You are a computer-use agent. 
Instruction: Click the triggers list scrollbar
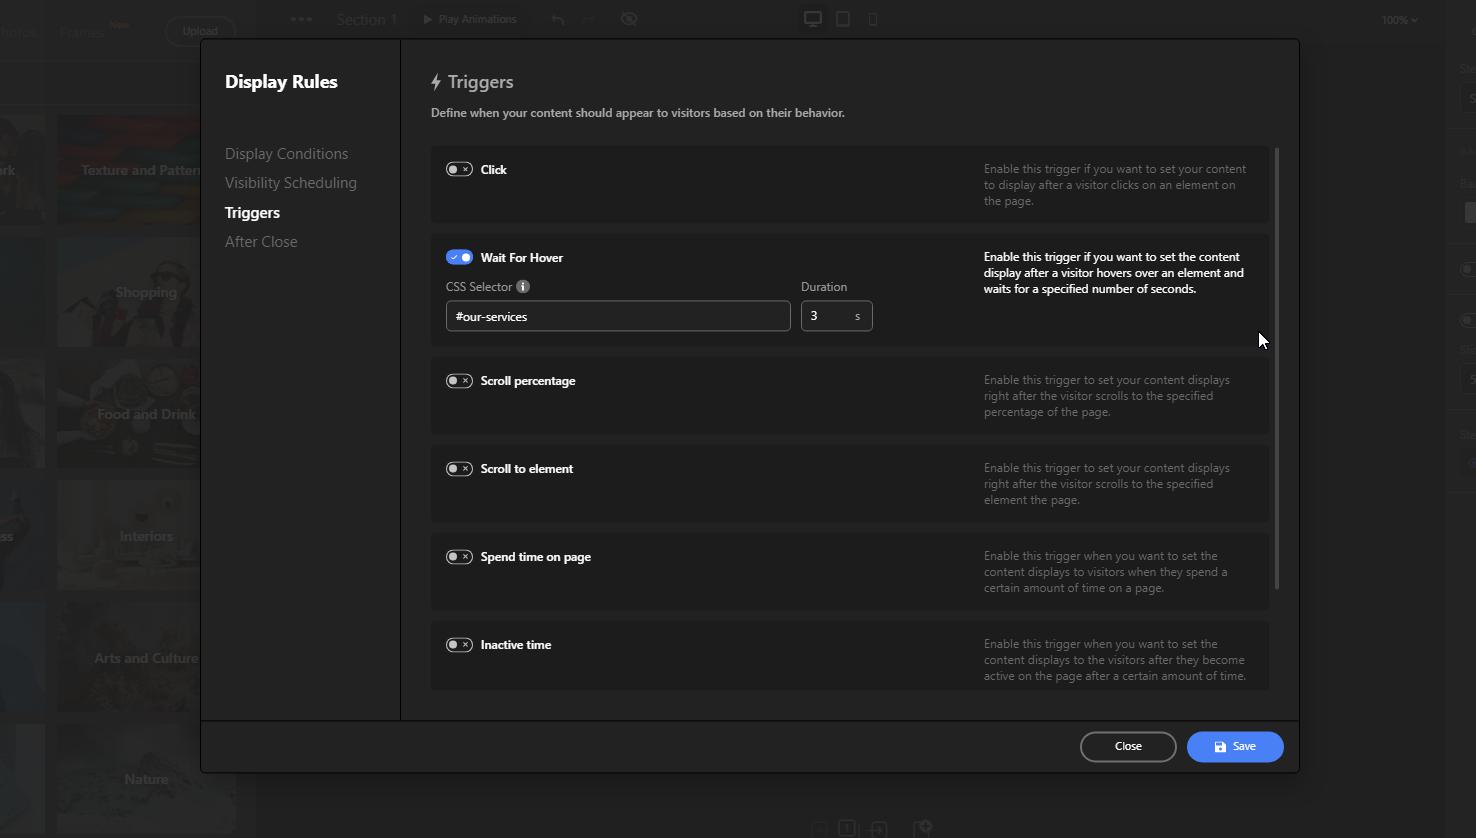click(1277, 368)
